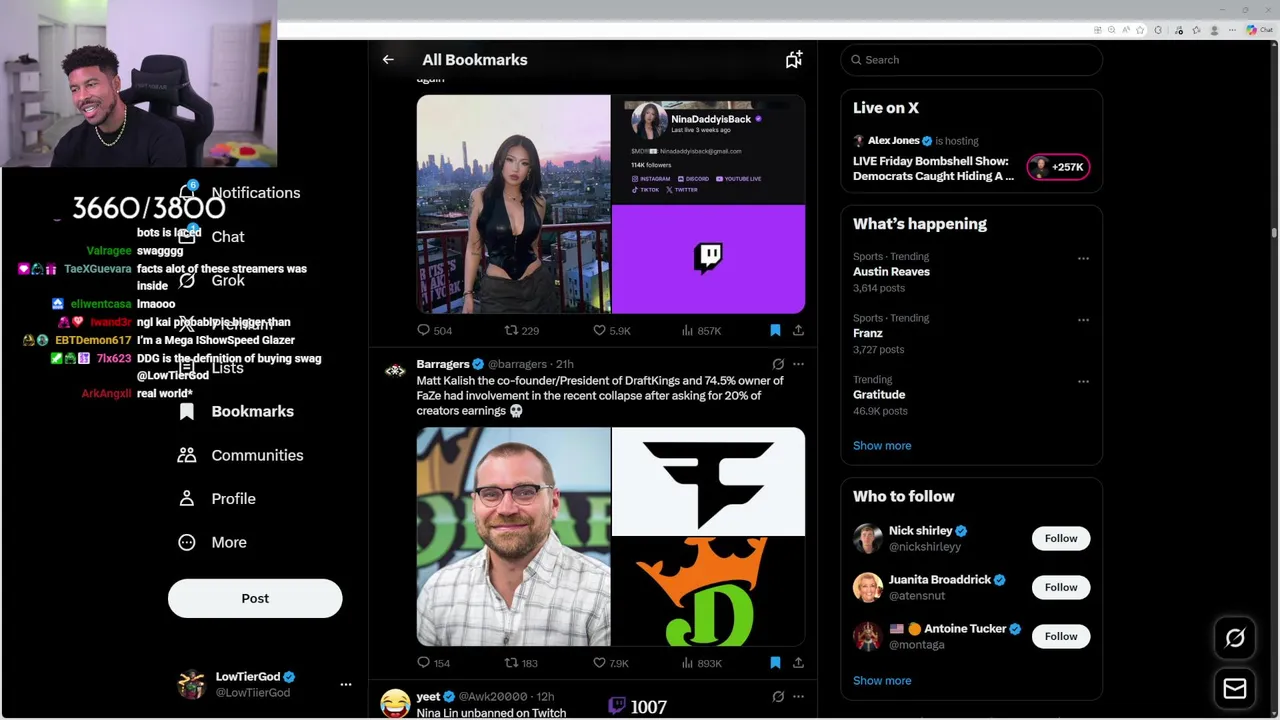The width and height of the screenshot is (1280, 720).
Task: Like the post with 5.9K likes
Action: pos(611,330)
